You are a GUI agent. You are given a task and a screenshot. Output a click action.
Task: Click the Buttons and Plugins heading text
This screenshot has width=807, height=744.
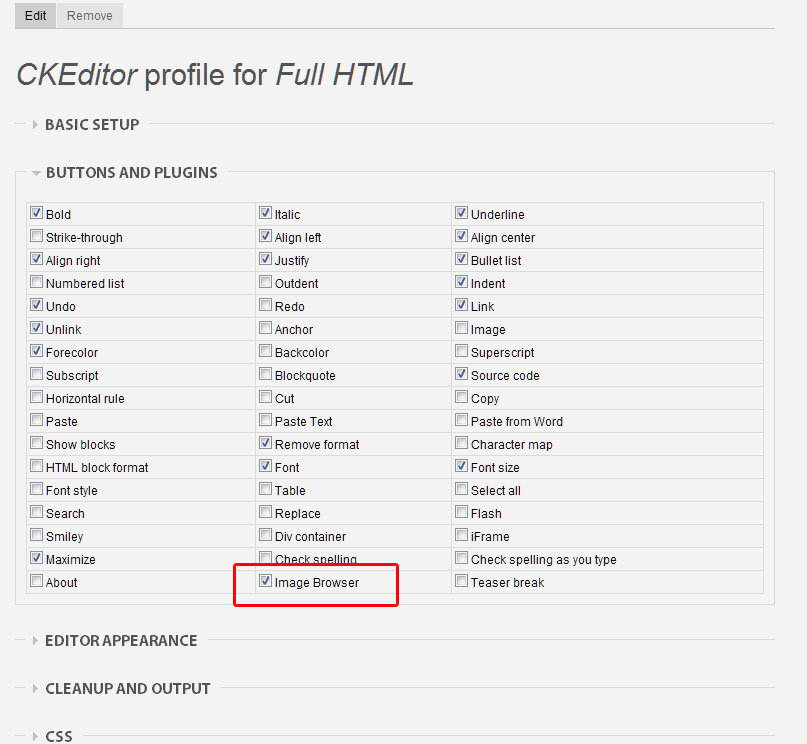[132, 173]
